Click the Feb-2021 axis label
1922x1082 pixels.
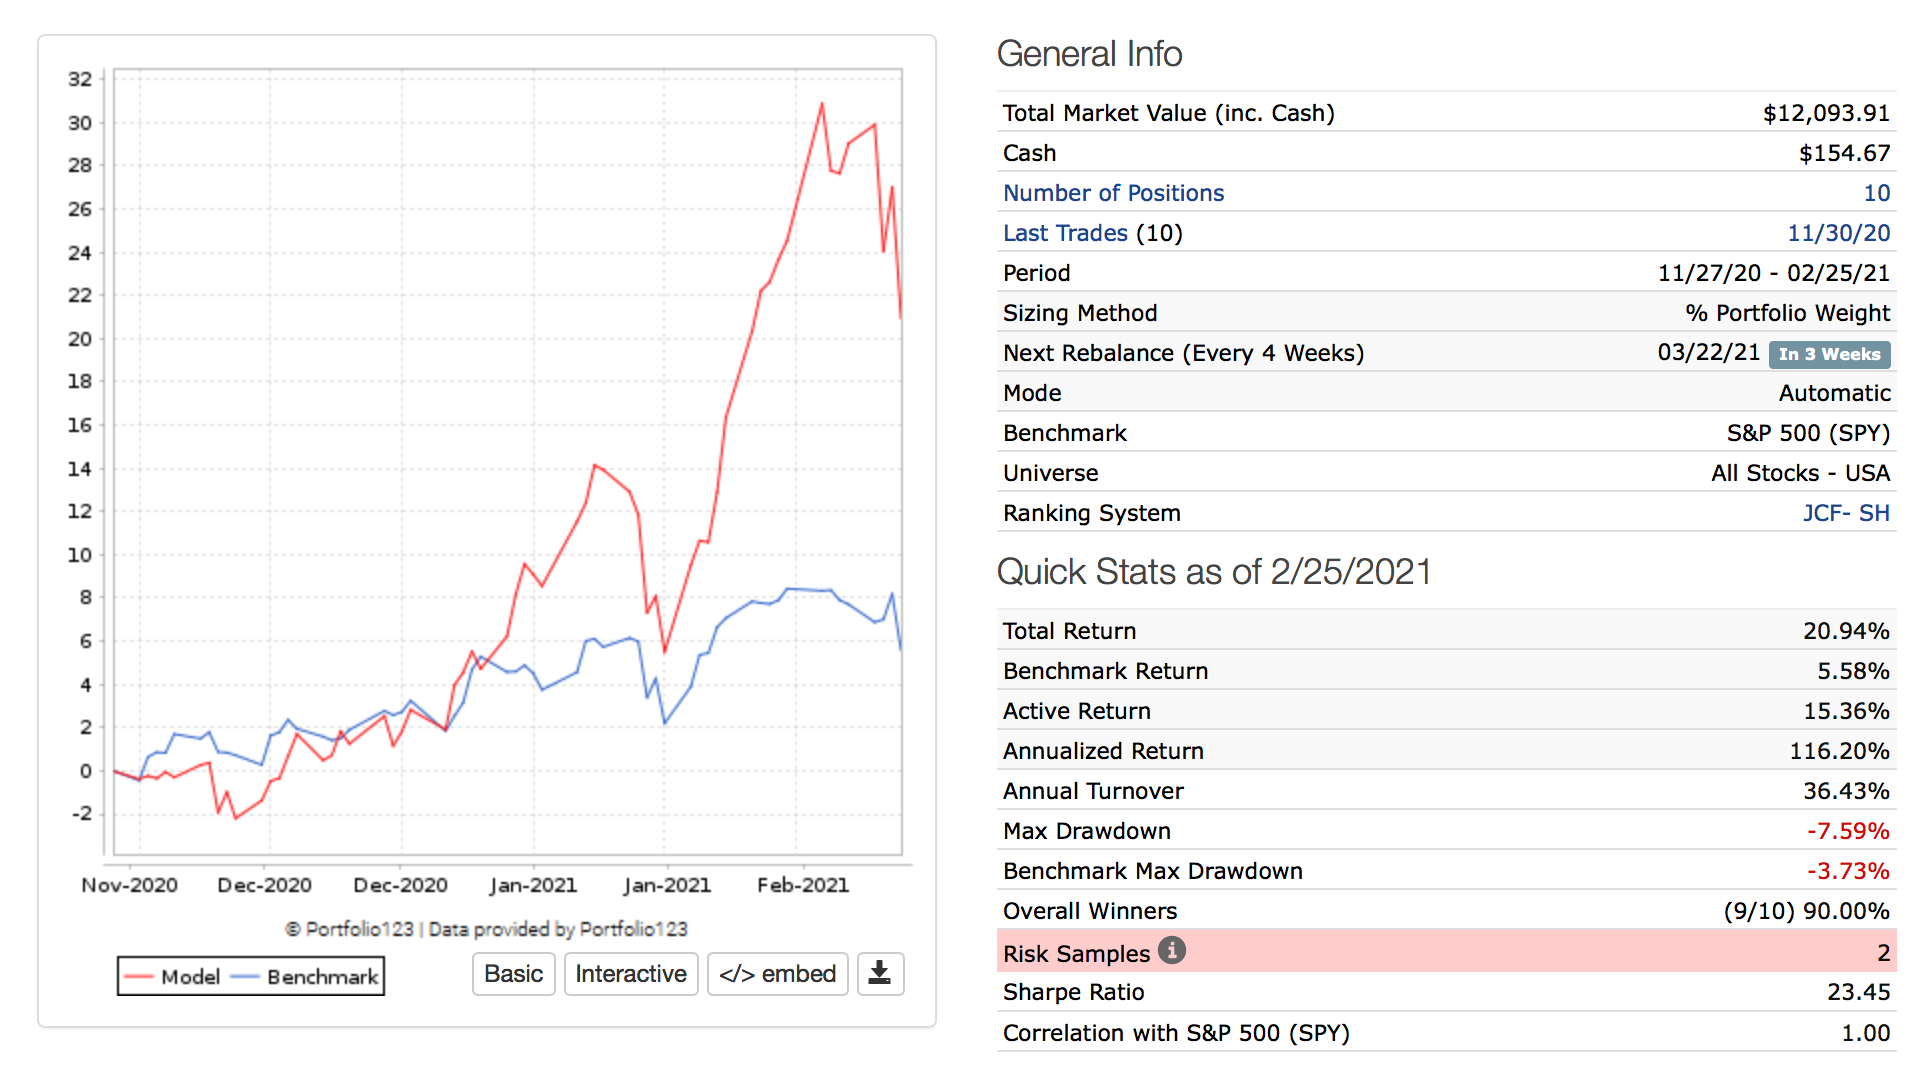tap(802, 885)
